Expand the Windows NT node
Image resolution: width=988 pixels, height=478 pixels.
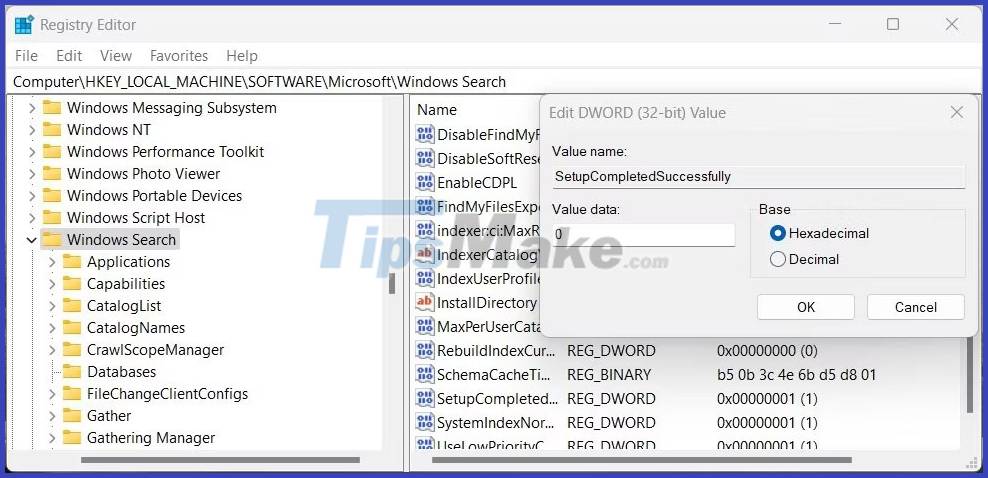32,130
